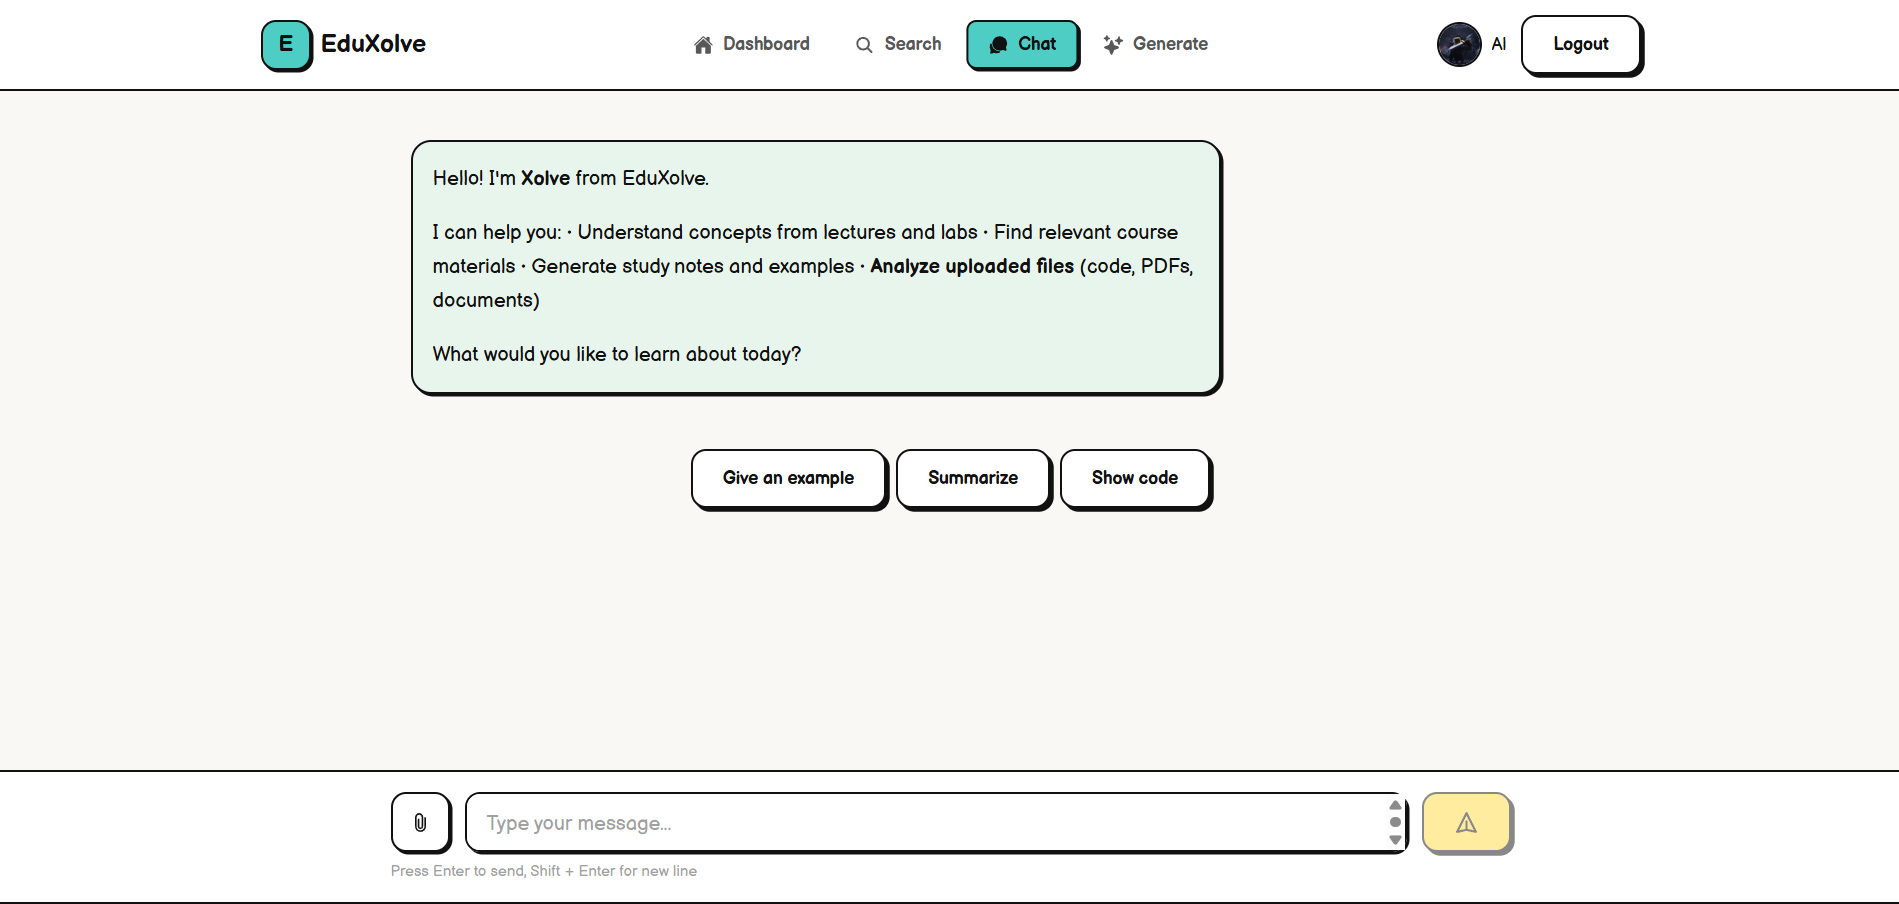1899x904 pixels.
Task: Open the Generate page
Action: point(1156,44)
